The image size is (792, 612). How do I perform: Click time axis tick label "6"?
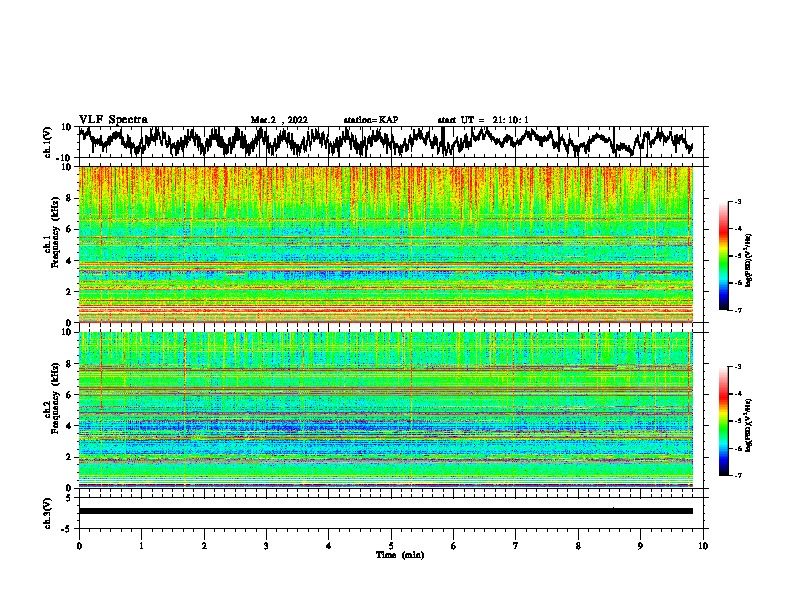[454, 546]
